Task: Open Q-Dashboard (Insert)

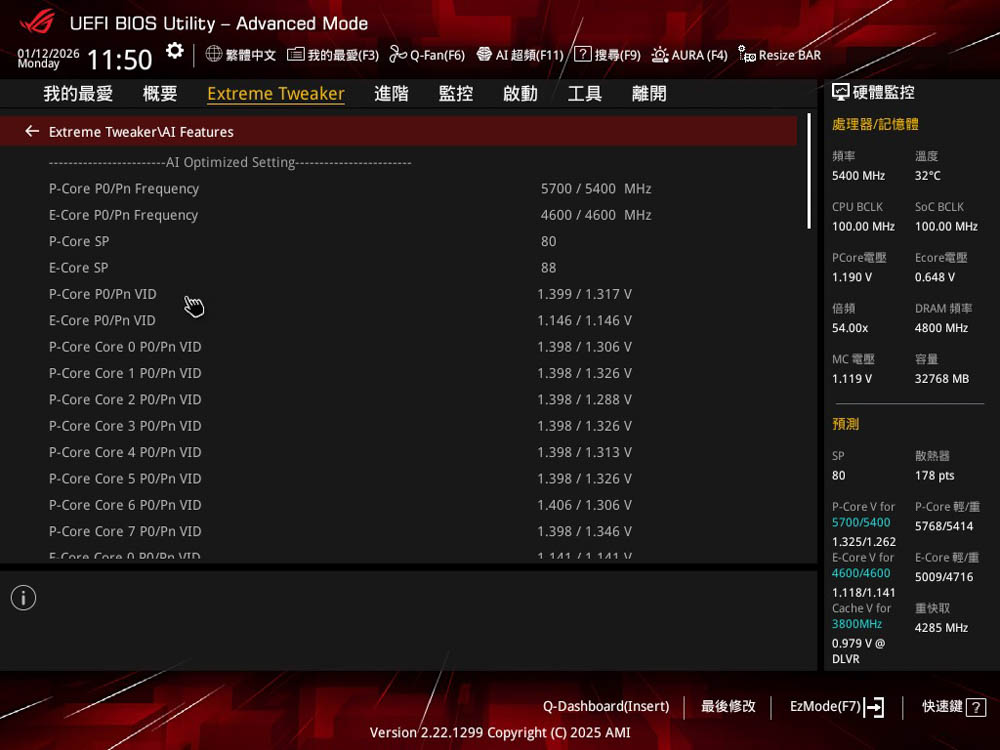Action: [x=606, y=706]
